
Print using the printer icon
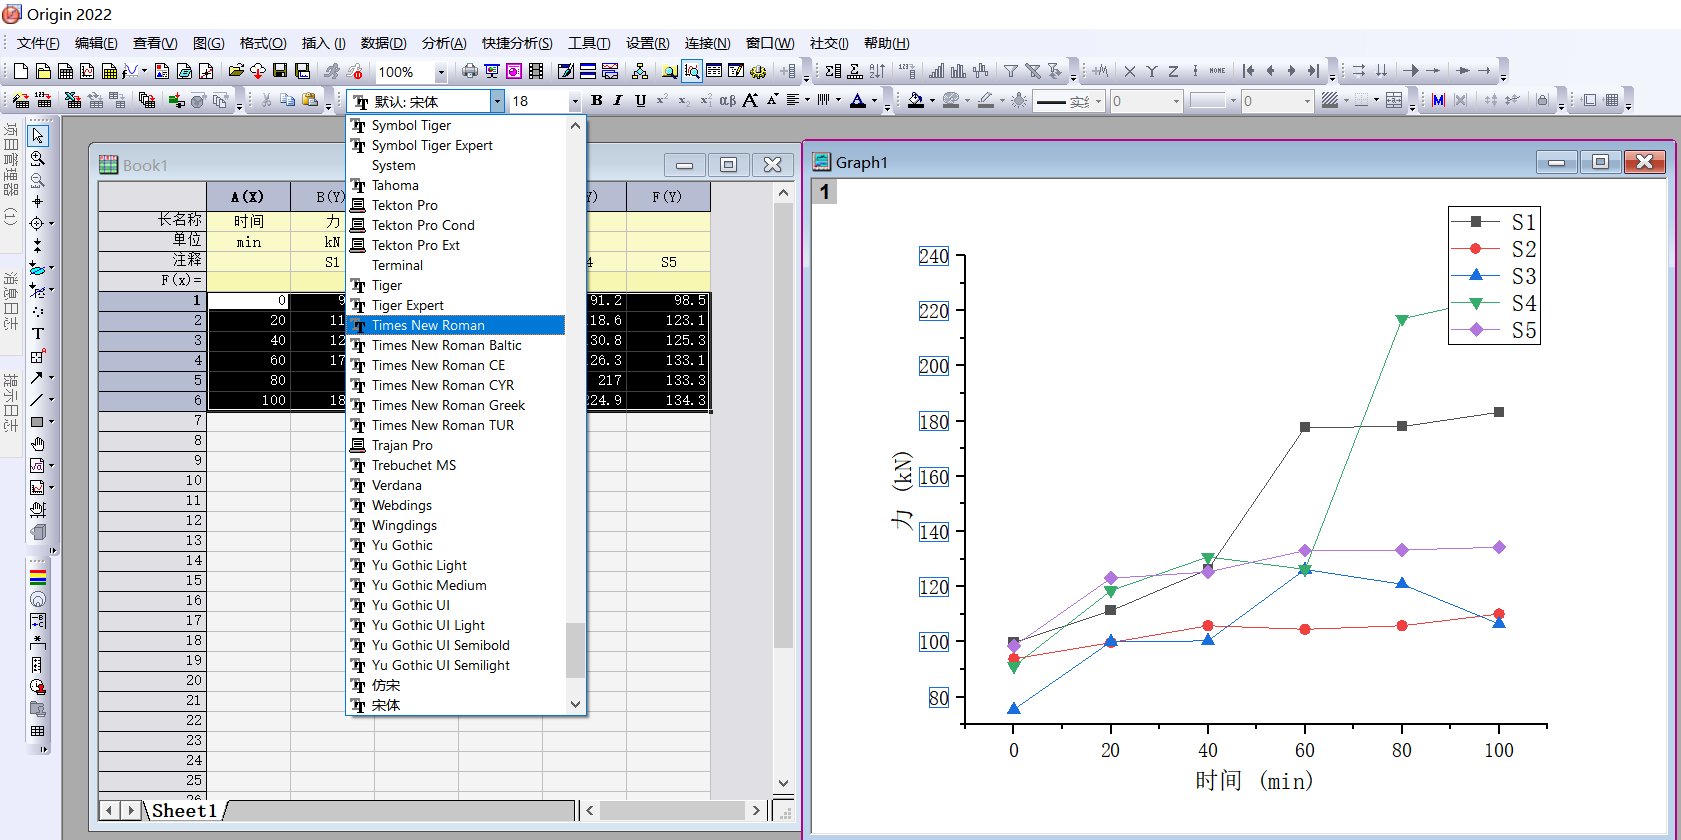(469, 71)
